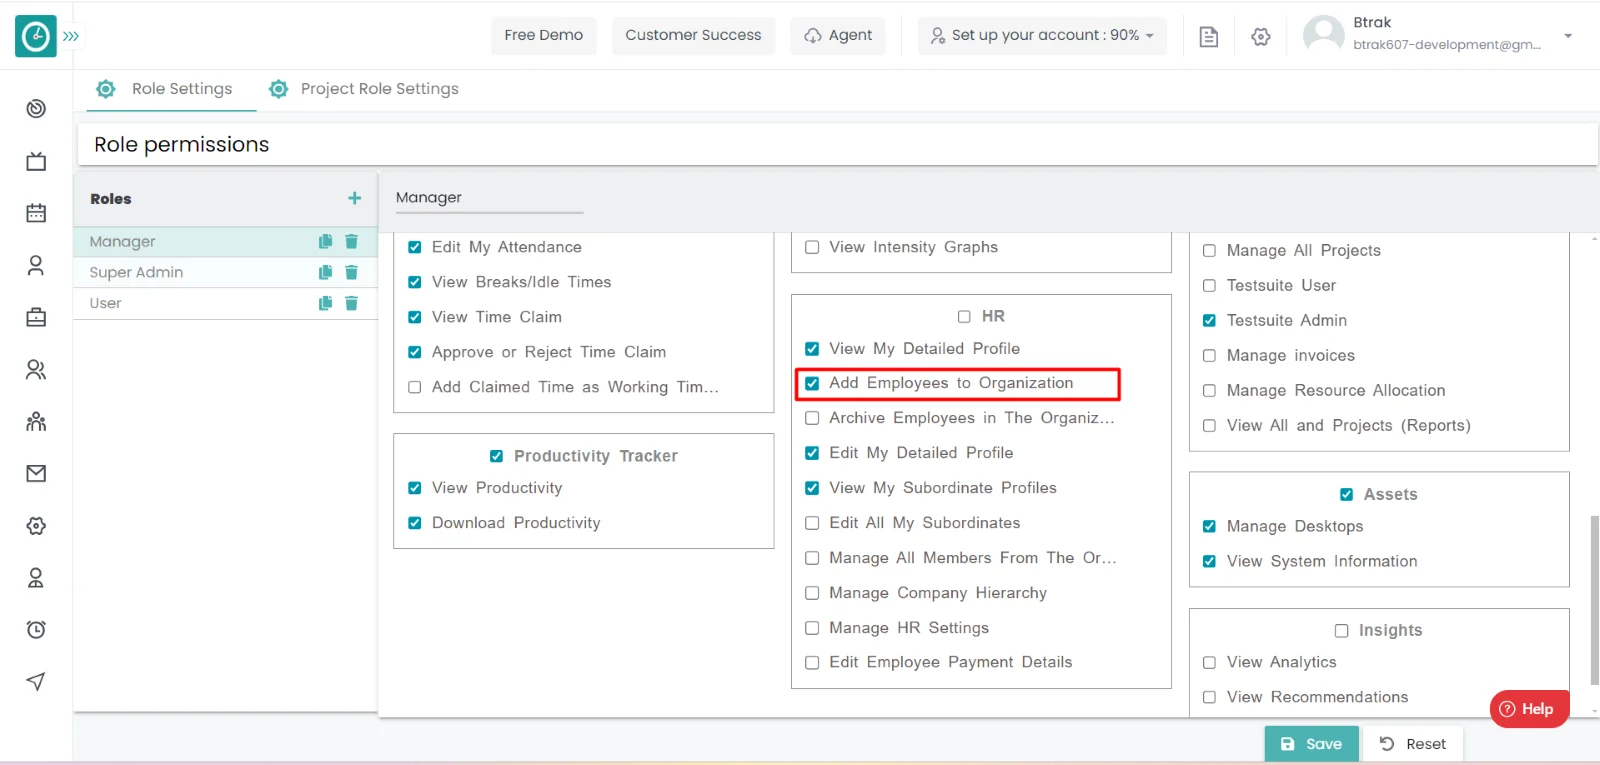Click the alarm clock icon in the left sidebar
1600x765 pixels.
pos(36,629)
